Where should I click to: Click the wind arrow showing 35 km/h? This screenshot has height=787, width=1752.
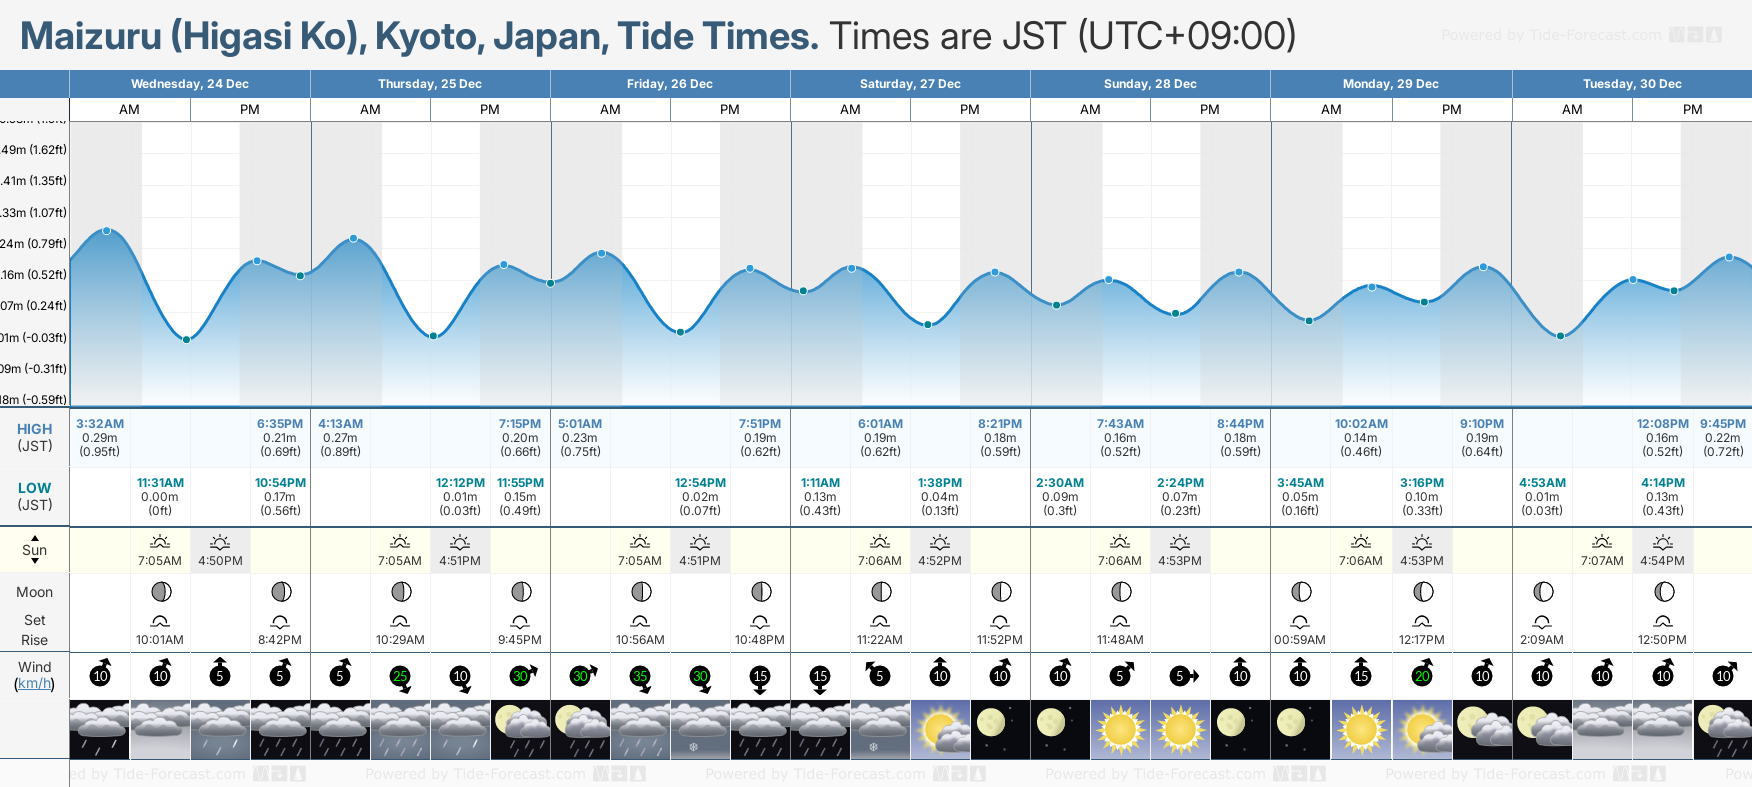tap(640, 676)
